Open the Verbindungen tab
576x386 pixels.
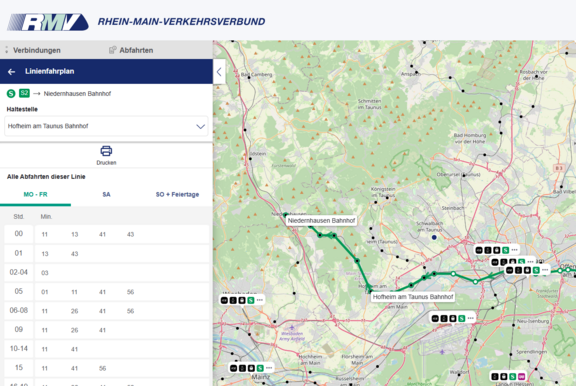tap(37, 50)
